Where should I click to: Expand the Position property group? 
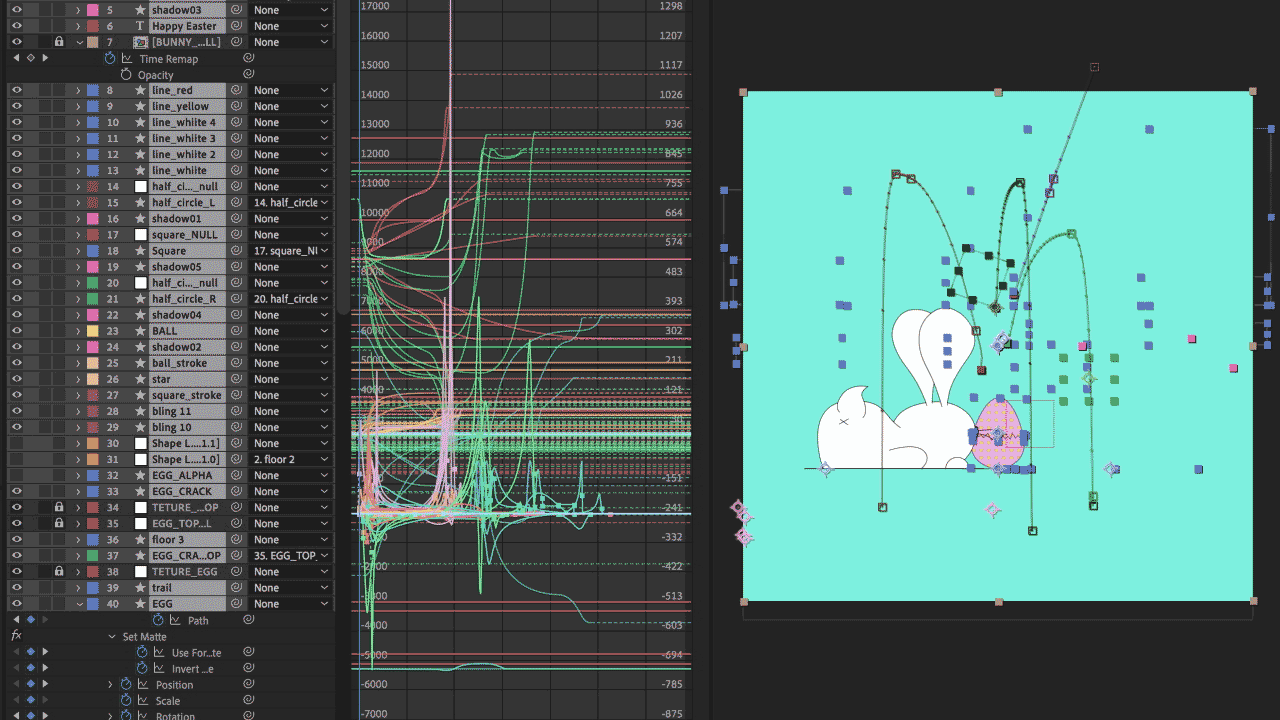pos(110,685)
